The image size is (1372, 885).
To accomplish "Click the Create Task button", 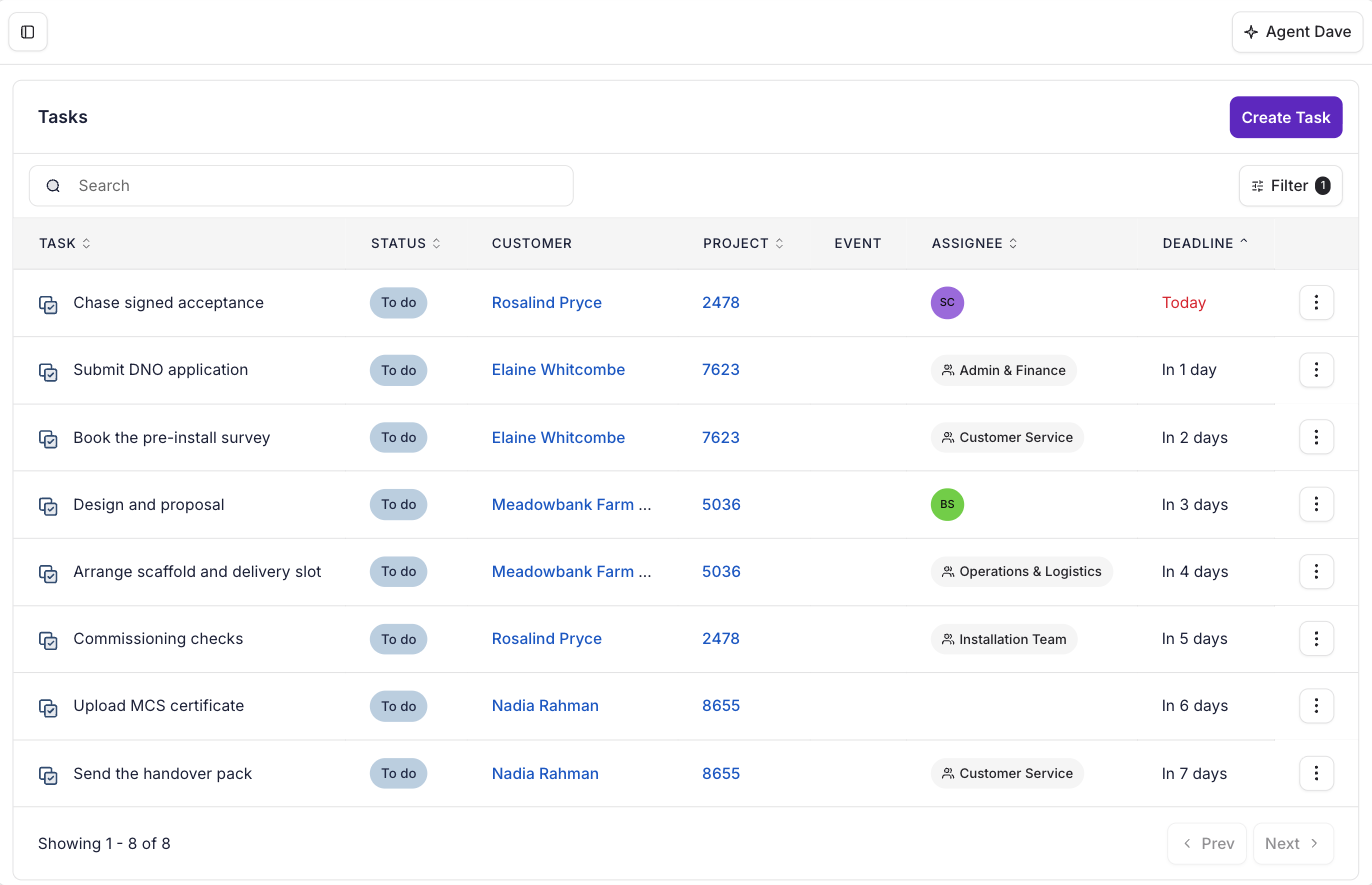I will point(1286,117).
